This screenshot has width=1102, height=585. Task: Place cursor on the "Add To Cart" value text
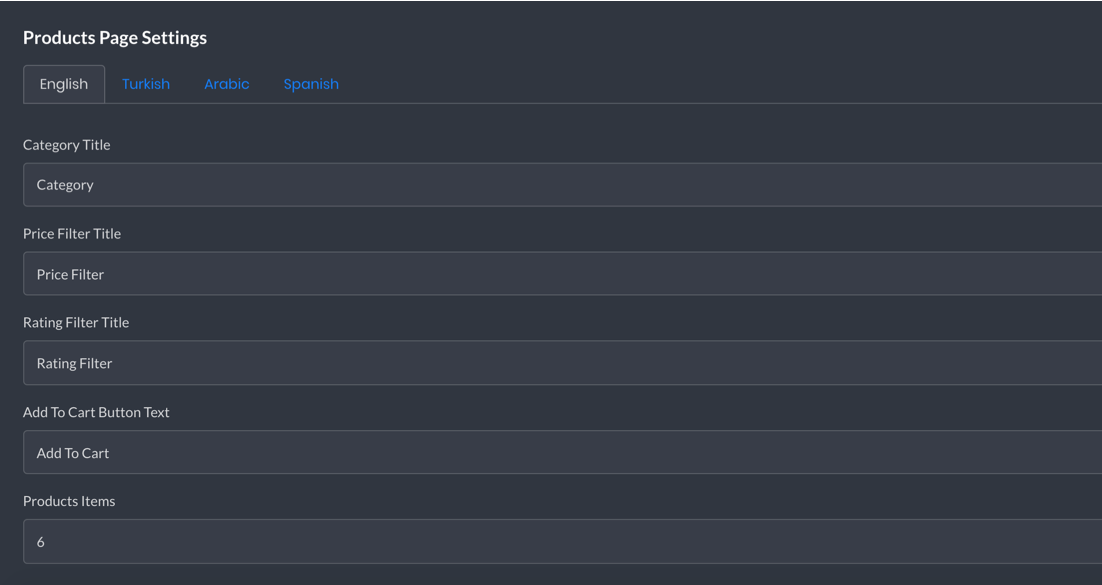coord(73,453)
